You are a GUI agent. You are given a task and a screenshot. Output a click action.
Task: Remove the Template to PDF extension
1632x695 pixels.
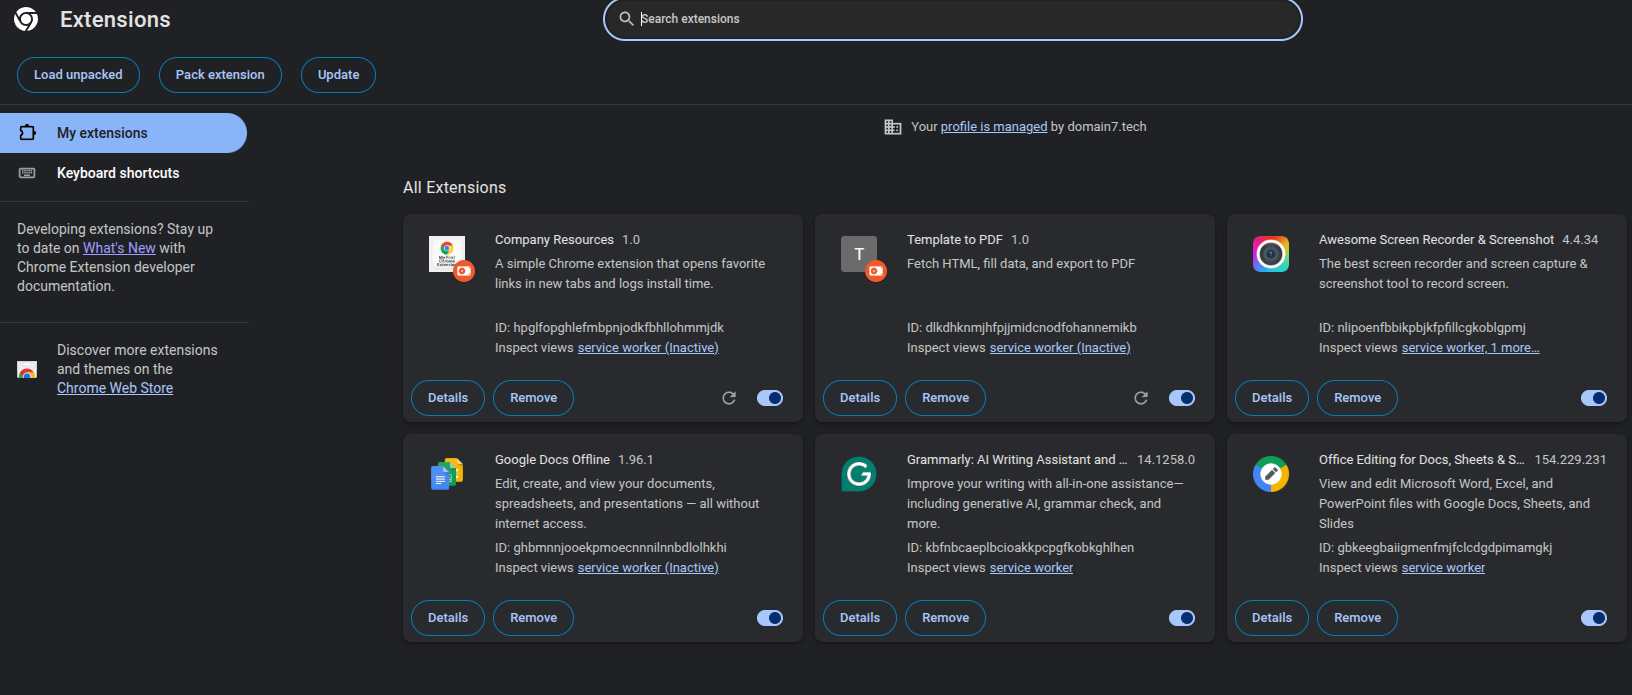pyautogui.click(x=945, y=398)
